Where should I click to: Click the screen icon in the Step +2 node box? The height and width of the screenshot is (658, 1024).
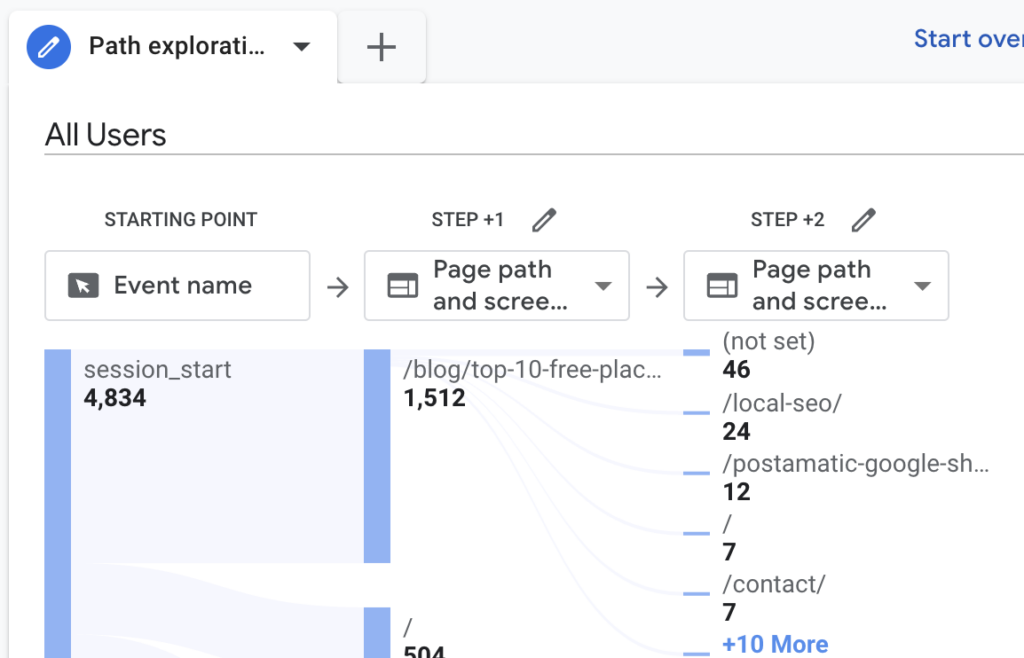tap(723, 285)
